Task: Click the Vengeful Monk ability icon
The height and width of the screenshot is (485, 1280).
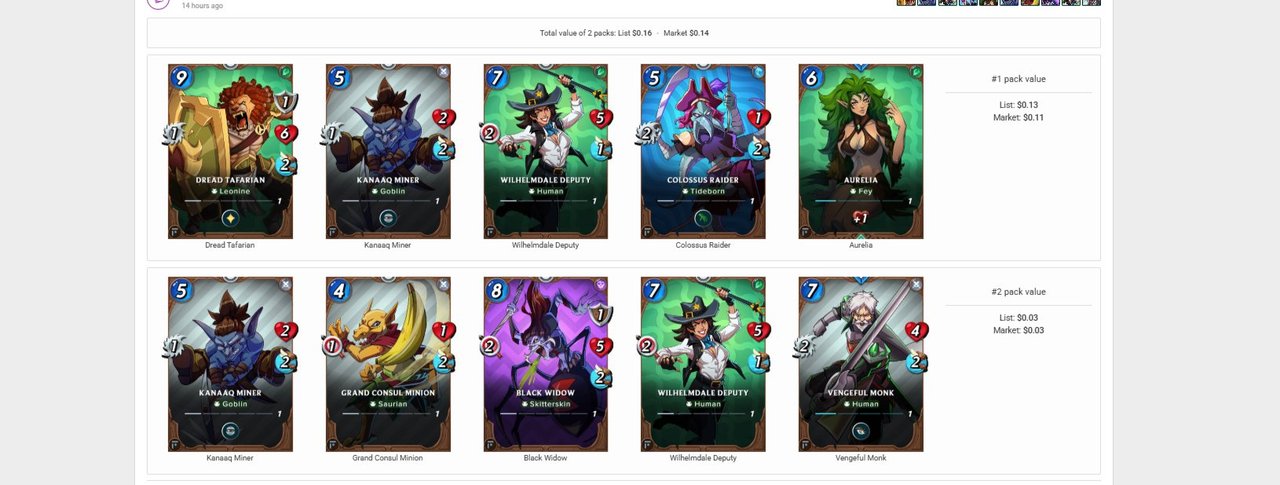Action: pos(860,431)
